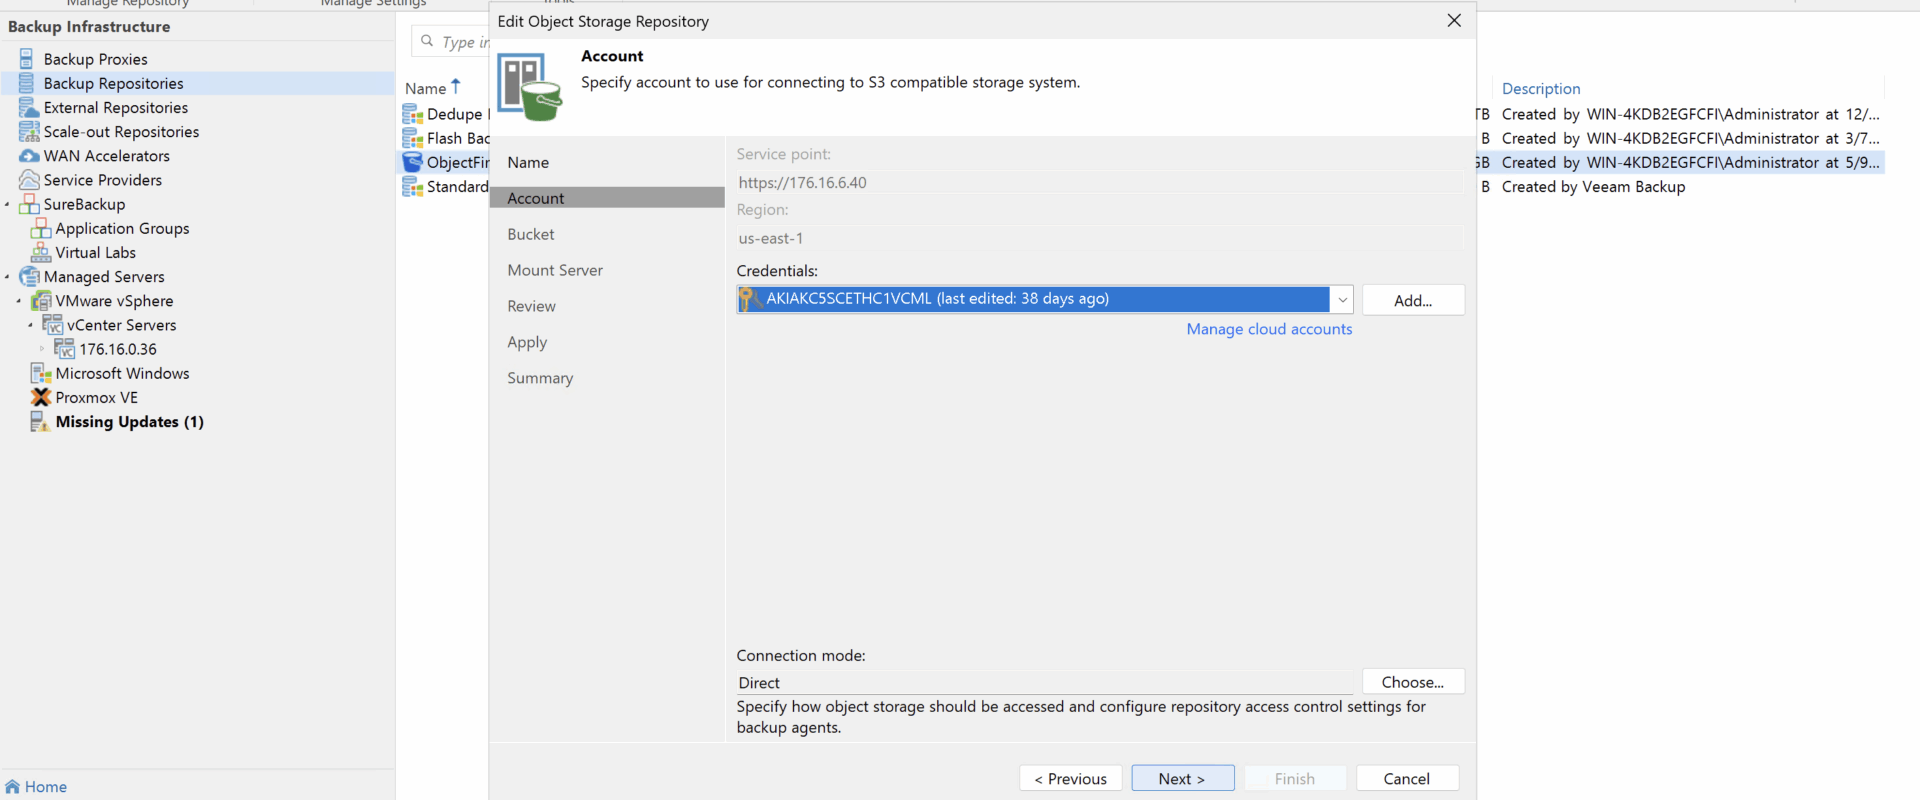
Task: Click the Missing Updates icon
Action: click(x=40, y=421)
